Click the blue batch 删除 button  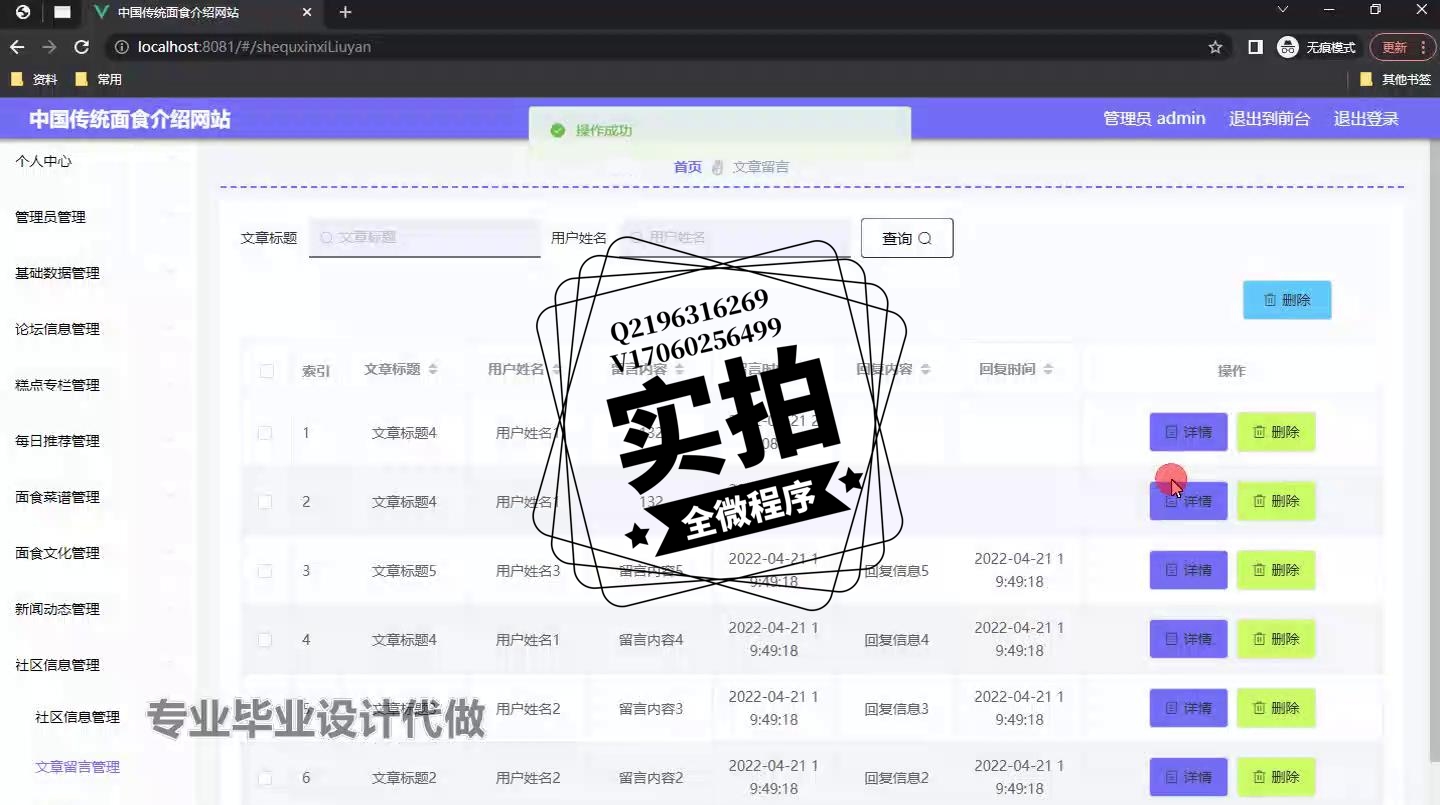1287,300
